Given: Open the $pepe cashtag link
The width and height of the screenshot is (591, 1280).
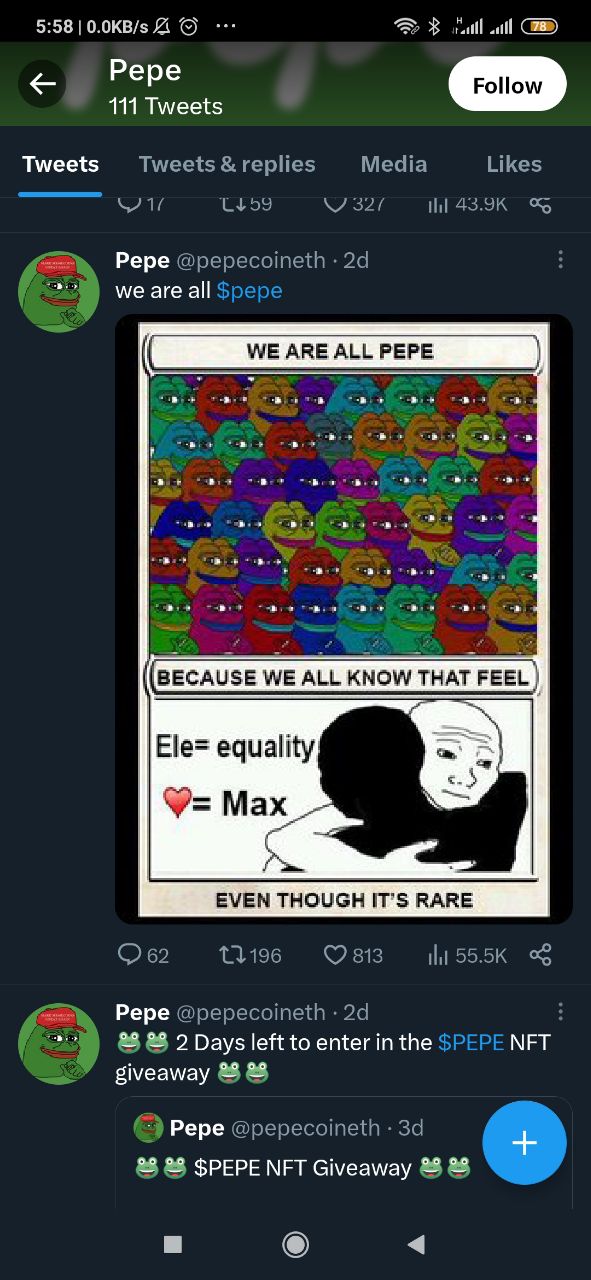Looking at the screenshot, I should [x=249, y=291].
